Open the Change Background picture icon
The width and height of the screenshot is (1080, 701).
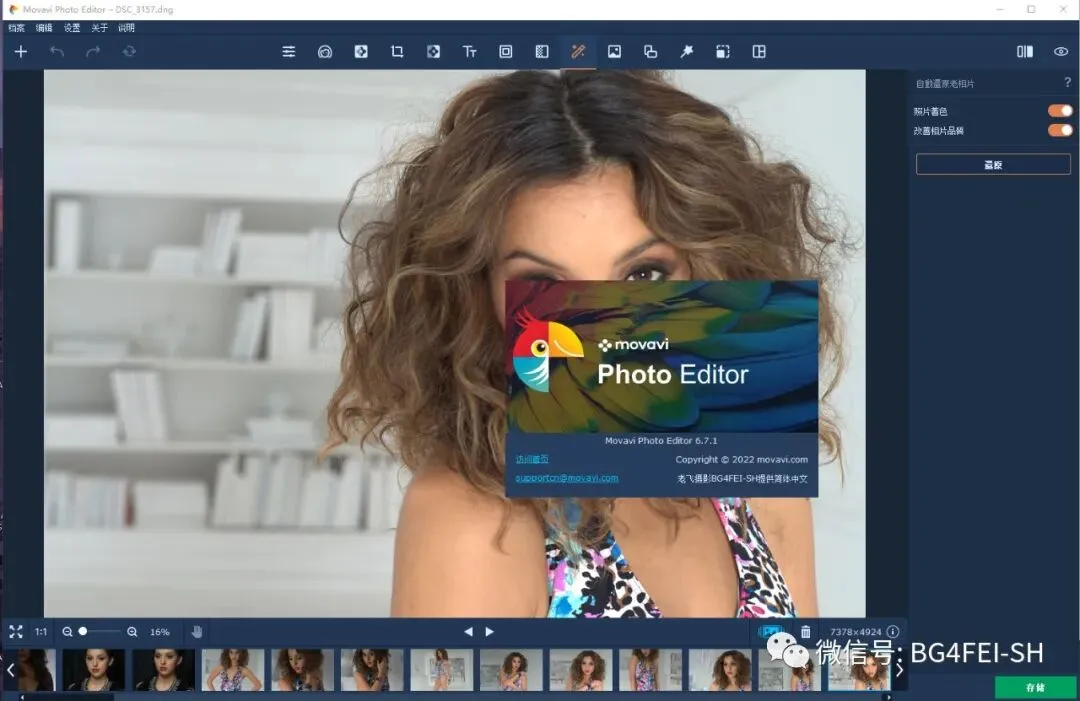[614, 52]
